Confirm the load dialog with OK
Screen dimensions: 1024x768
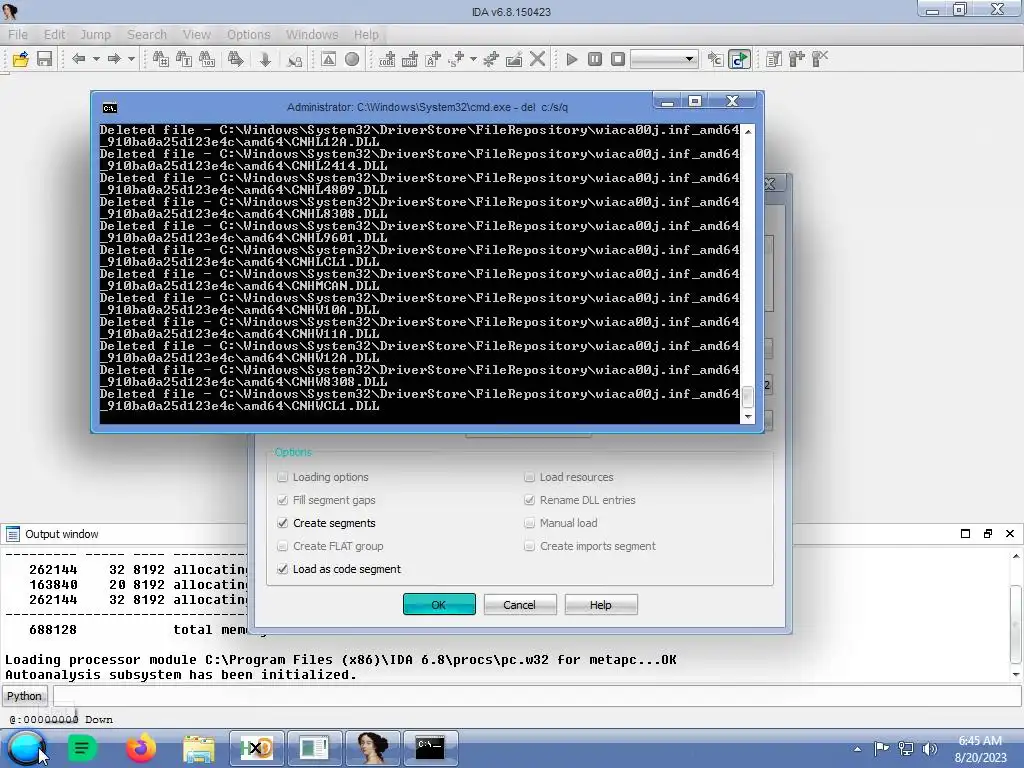click(439, 605)
